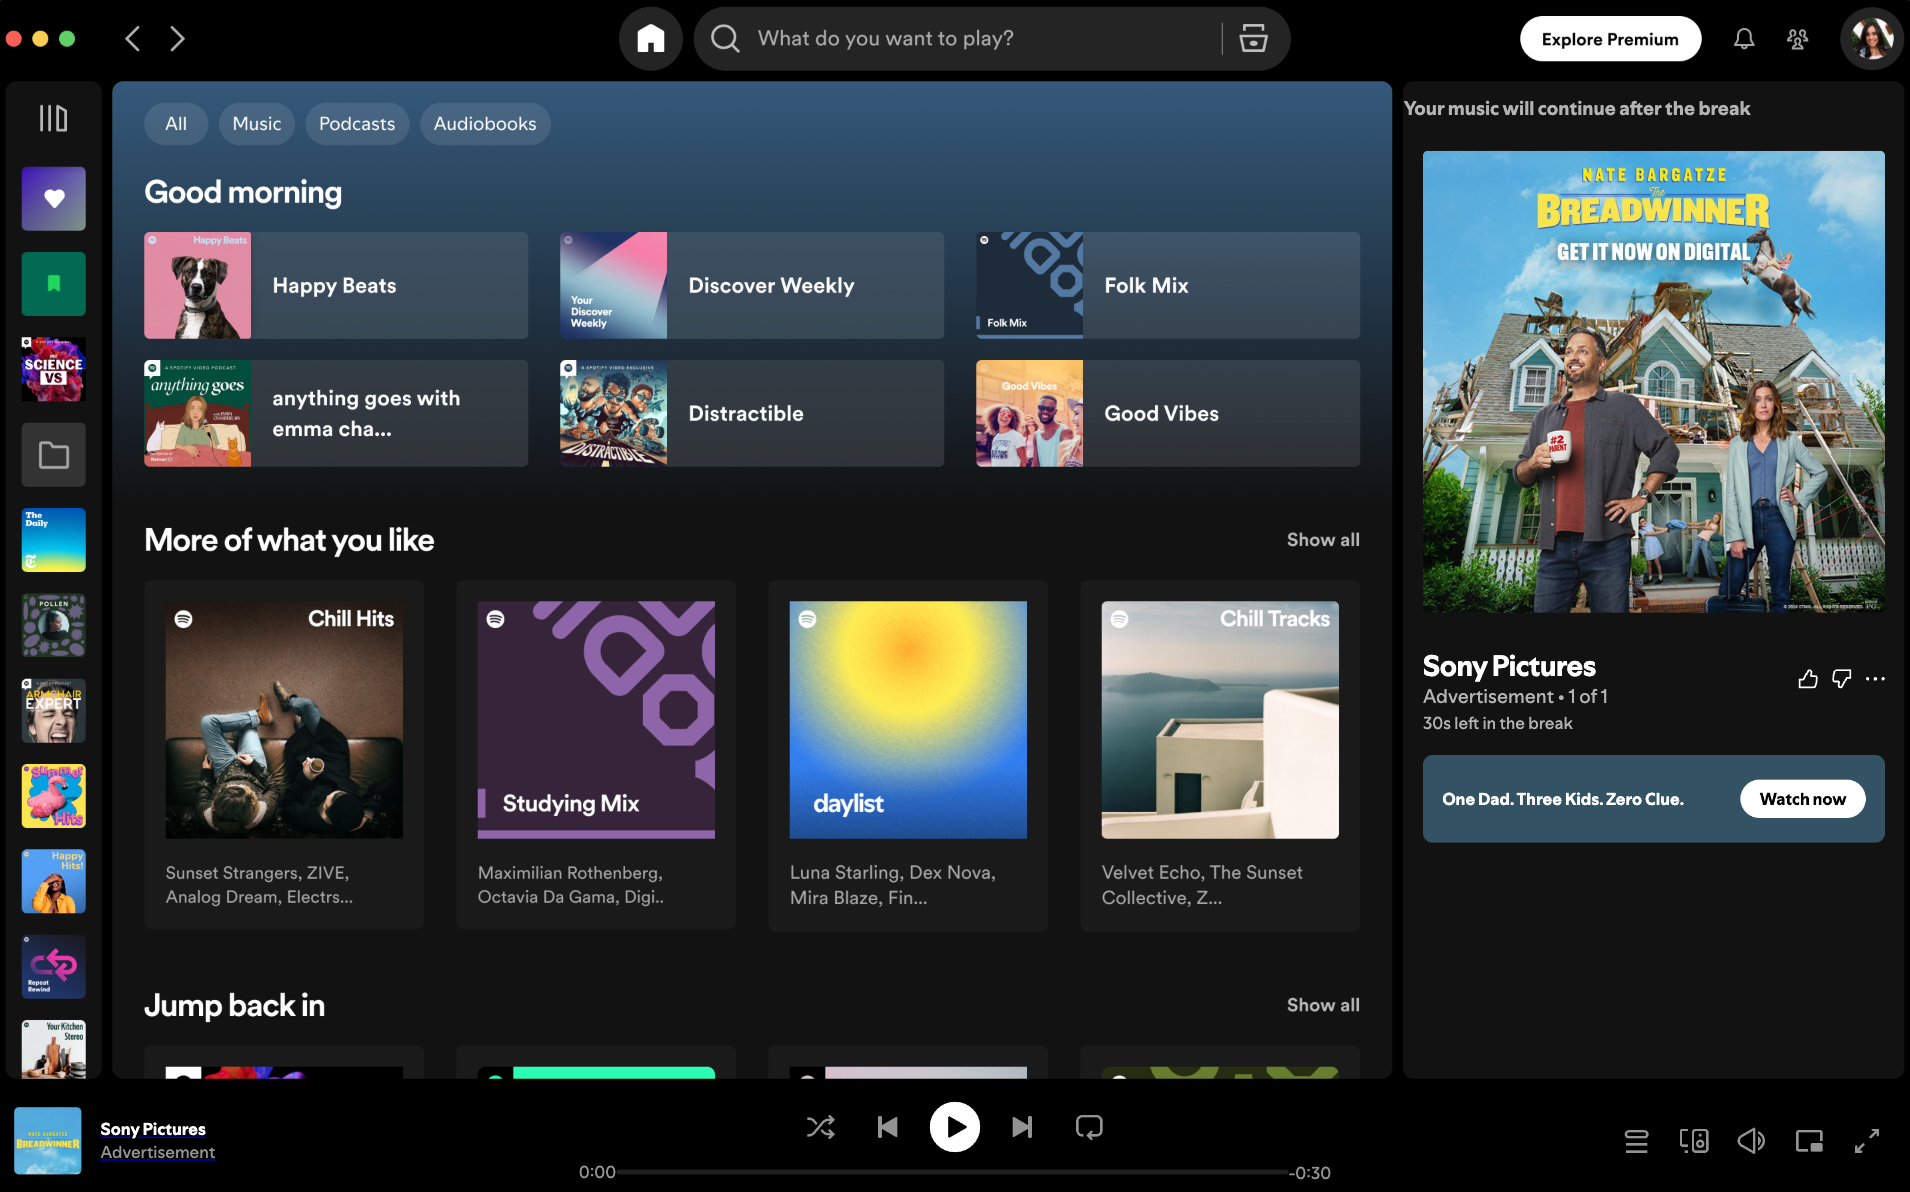1910x1192 pixels.
Task: Show all in Jump back in
Action: point(1323,1005)
